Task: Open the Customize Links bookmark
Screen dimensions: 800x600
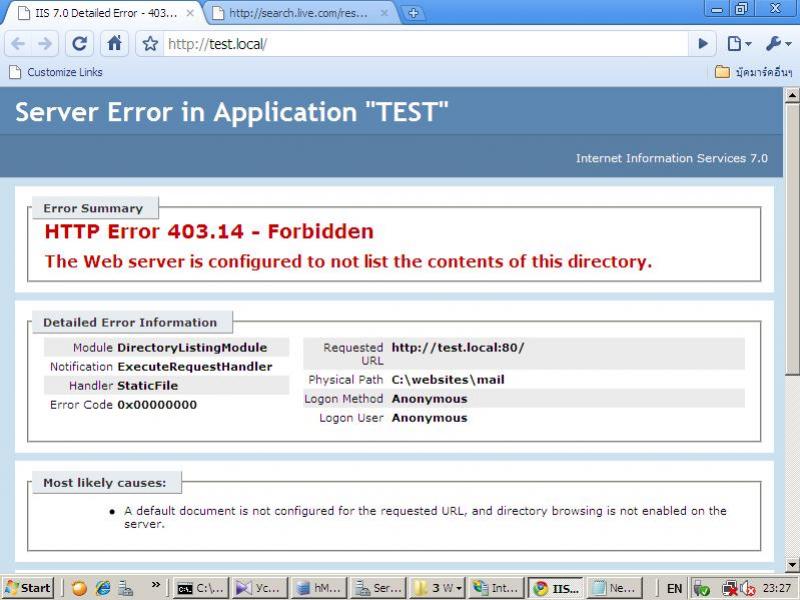Action: pyautogui.click(x=56, y=72)
